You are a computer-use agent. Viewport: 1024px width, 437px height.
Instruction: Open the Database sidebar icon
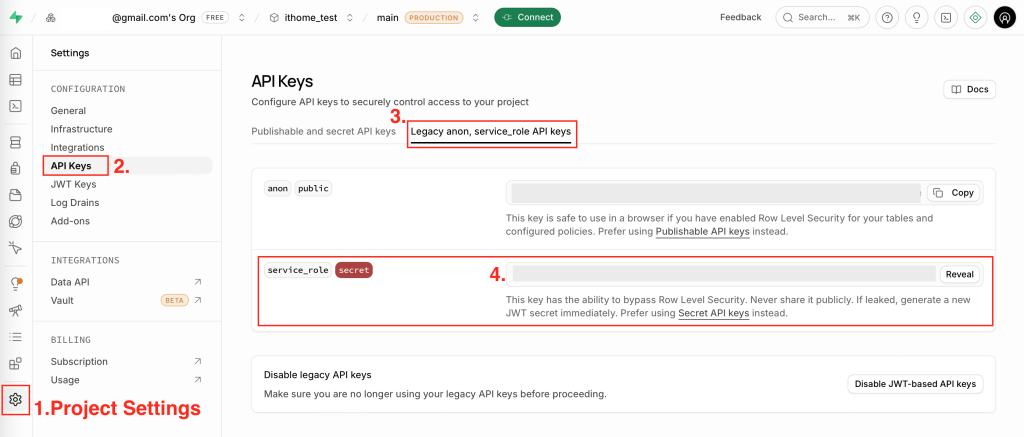point(16,142)
